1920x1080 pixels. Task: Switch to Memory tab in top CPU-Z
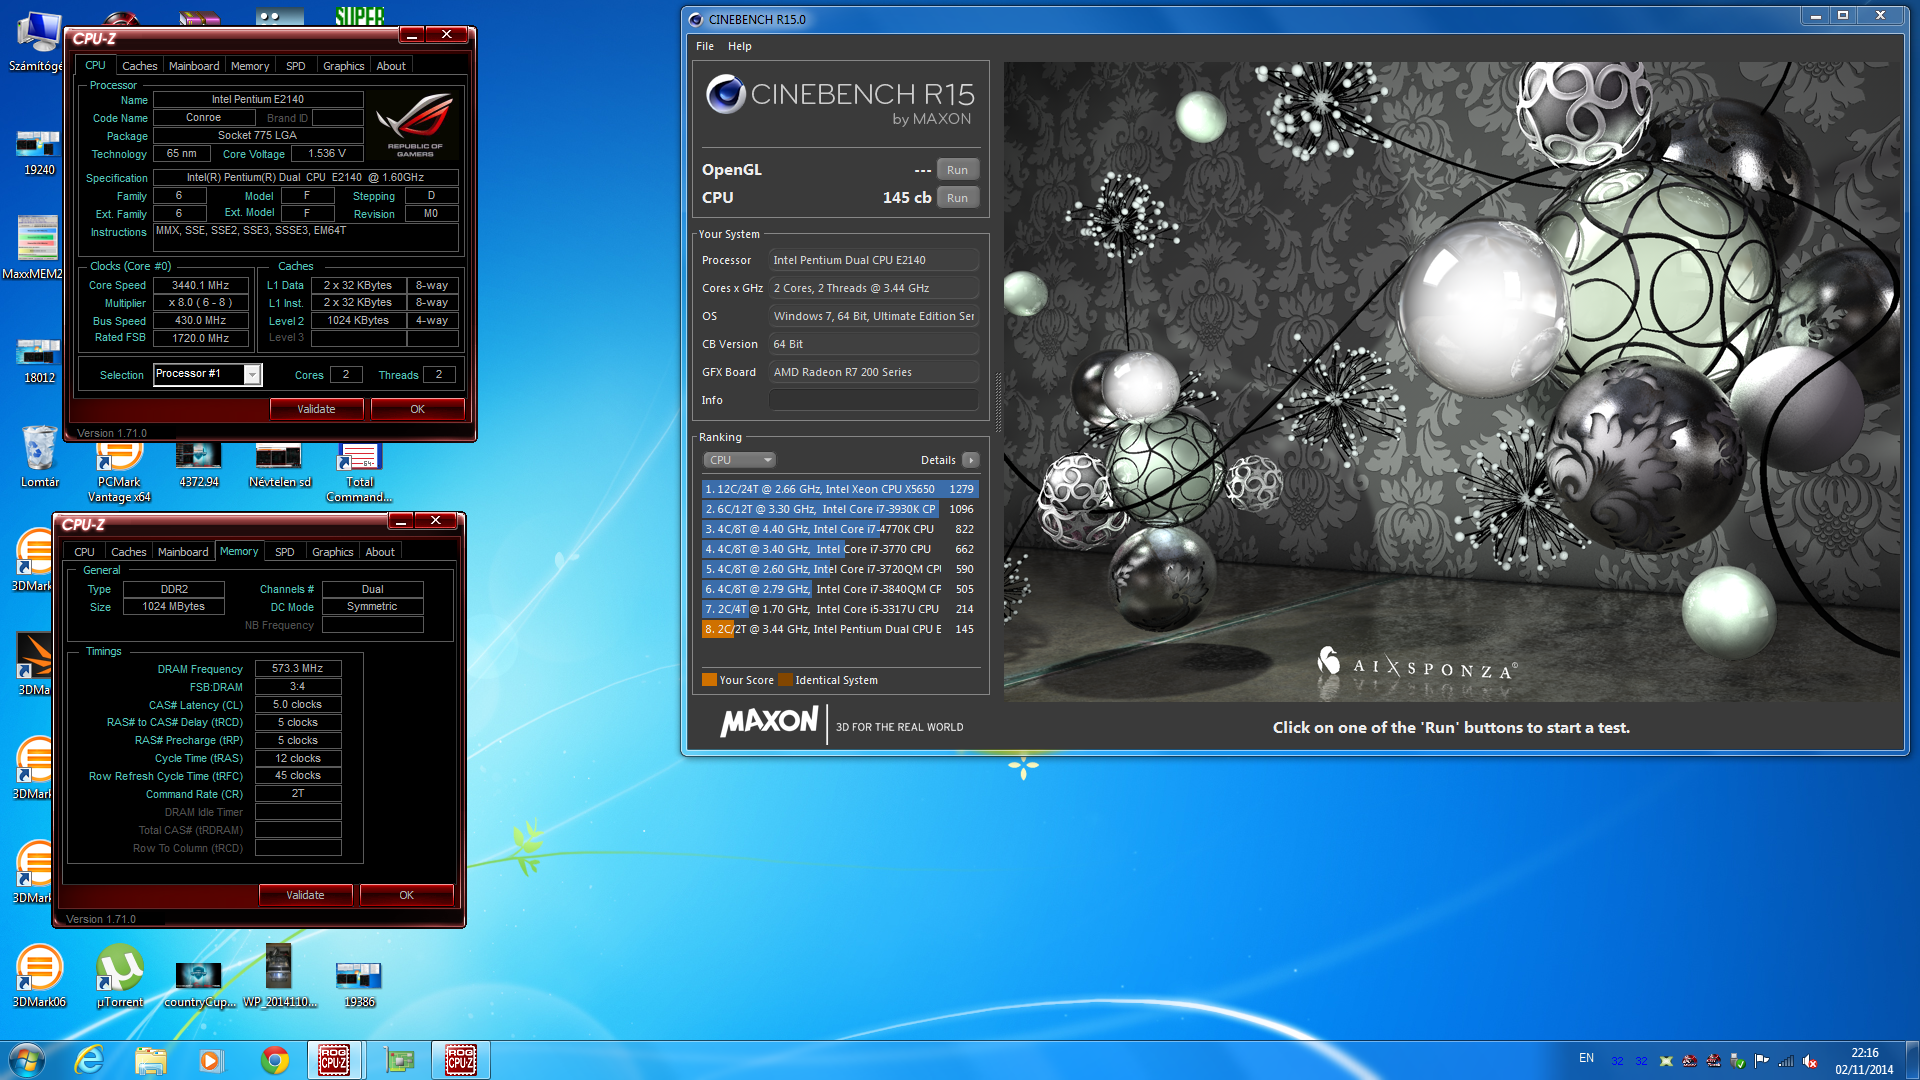tap(250, 66)
